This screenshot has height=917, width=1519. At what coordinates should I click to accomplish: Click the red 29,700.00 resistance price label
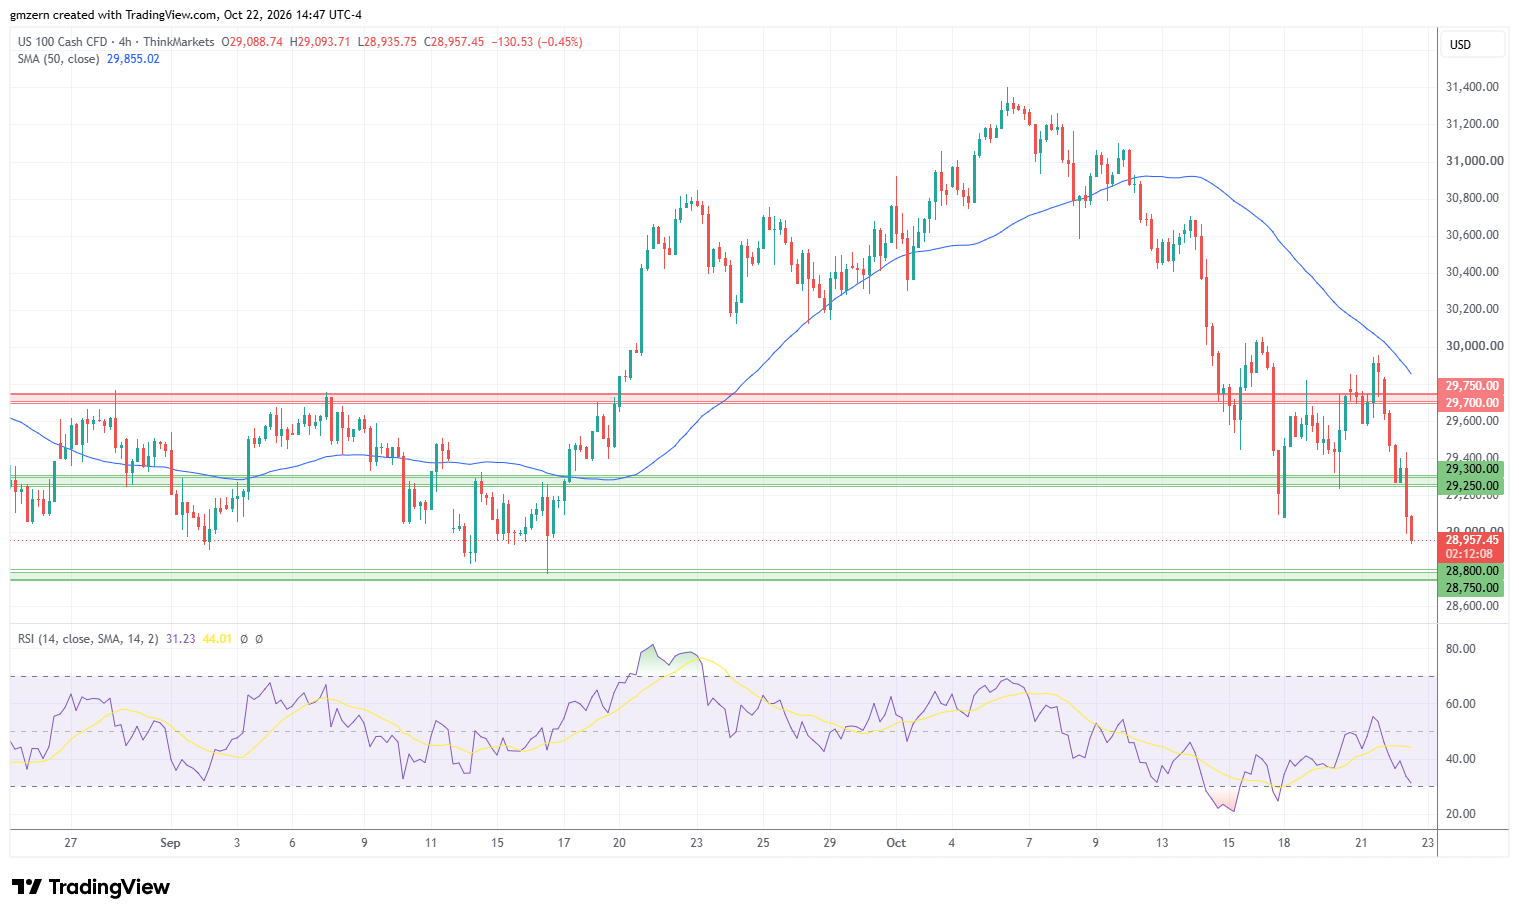(1472, 403)
